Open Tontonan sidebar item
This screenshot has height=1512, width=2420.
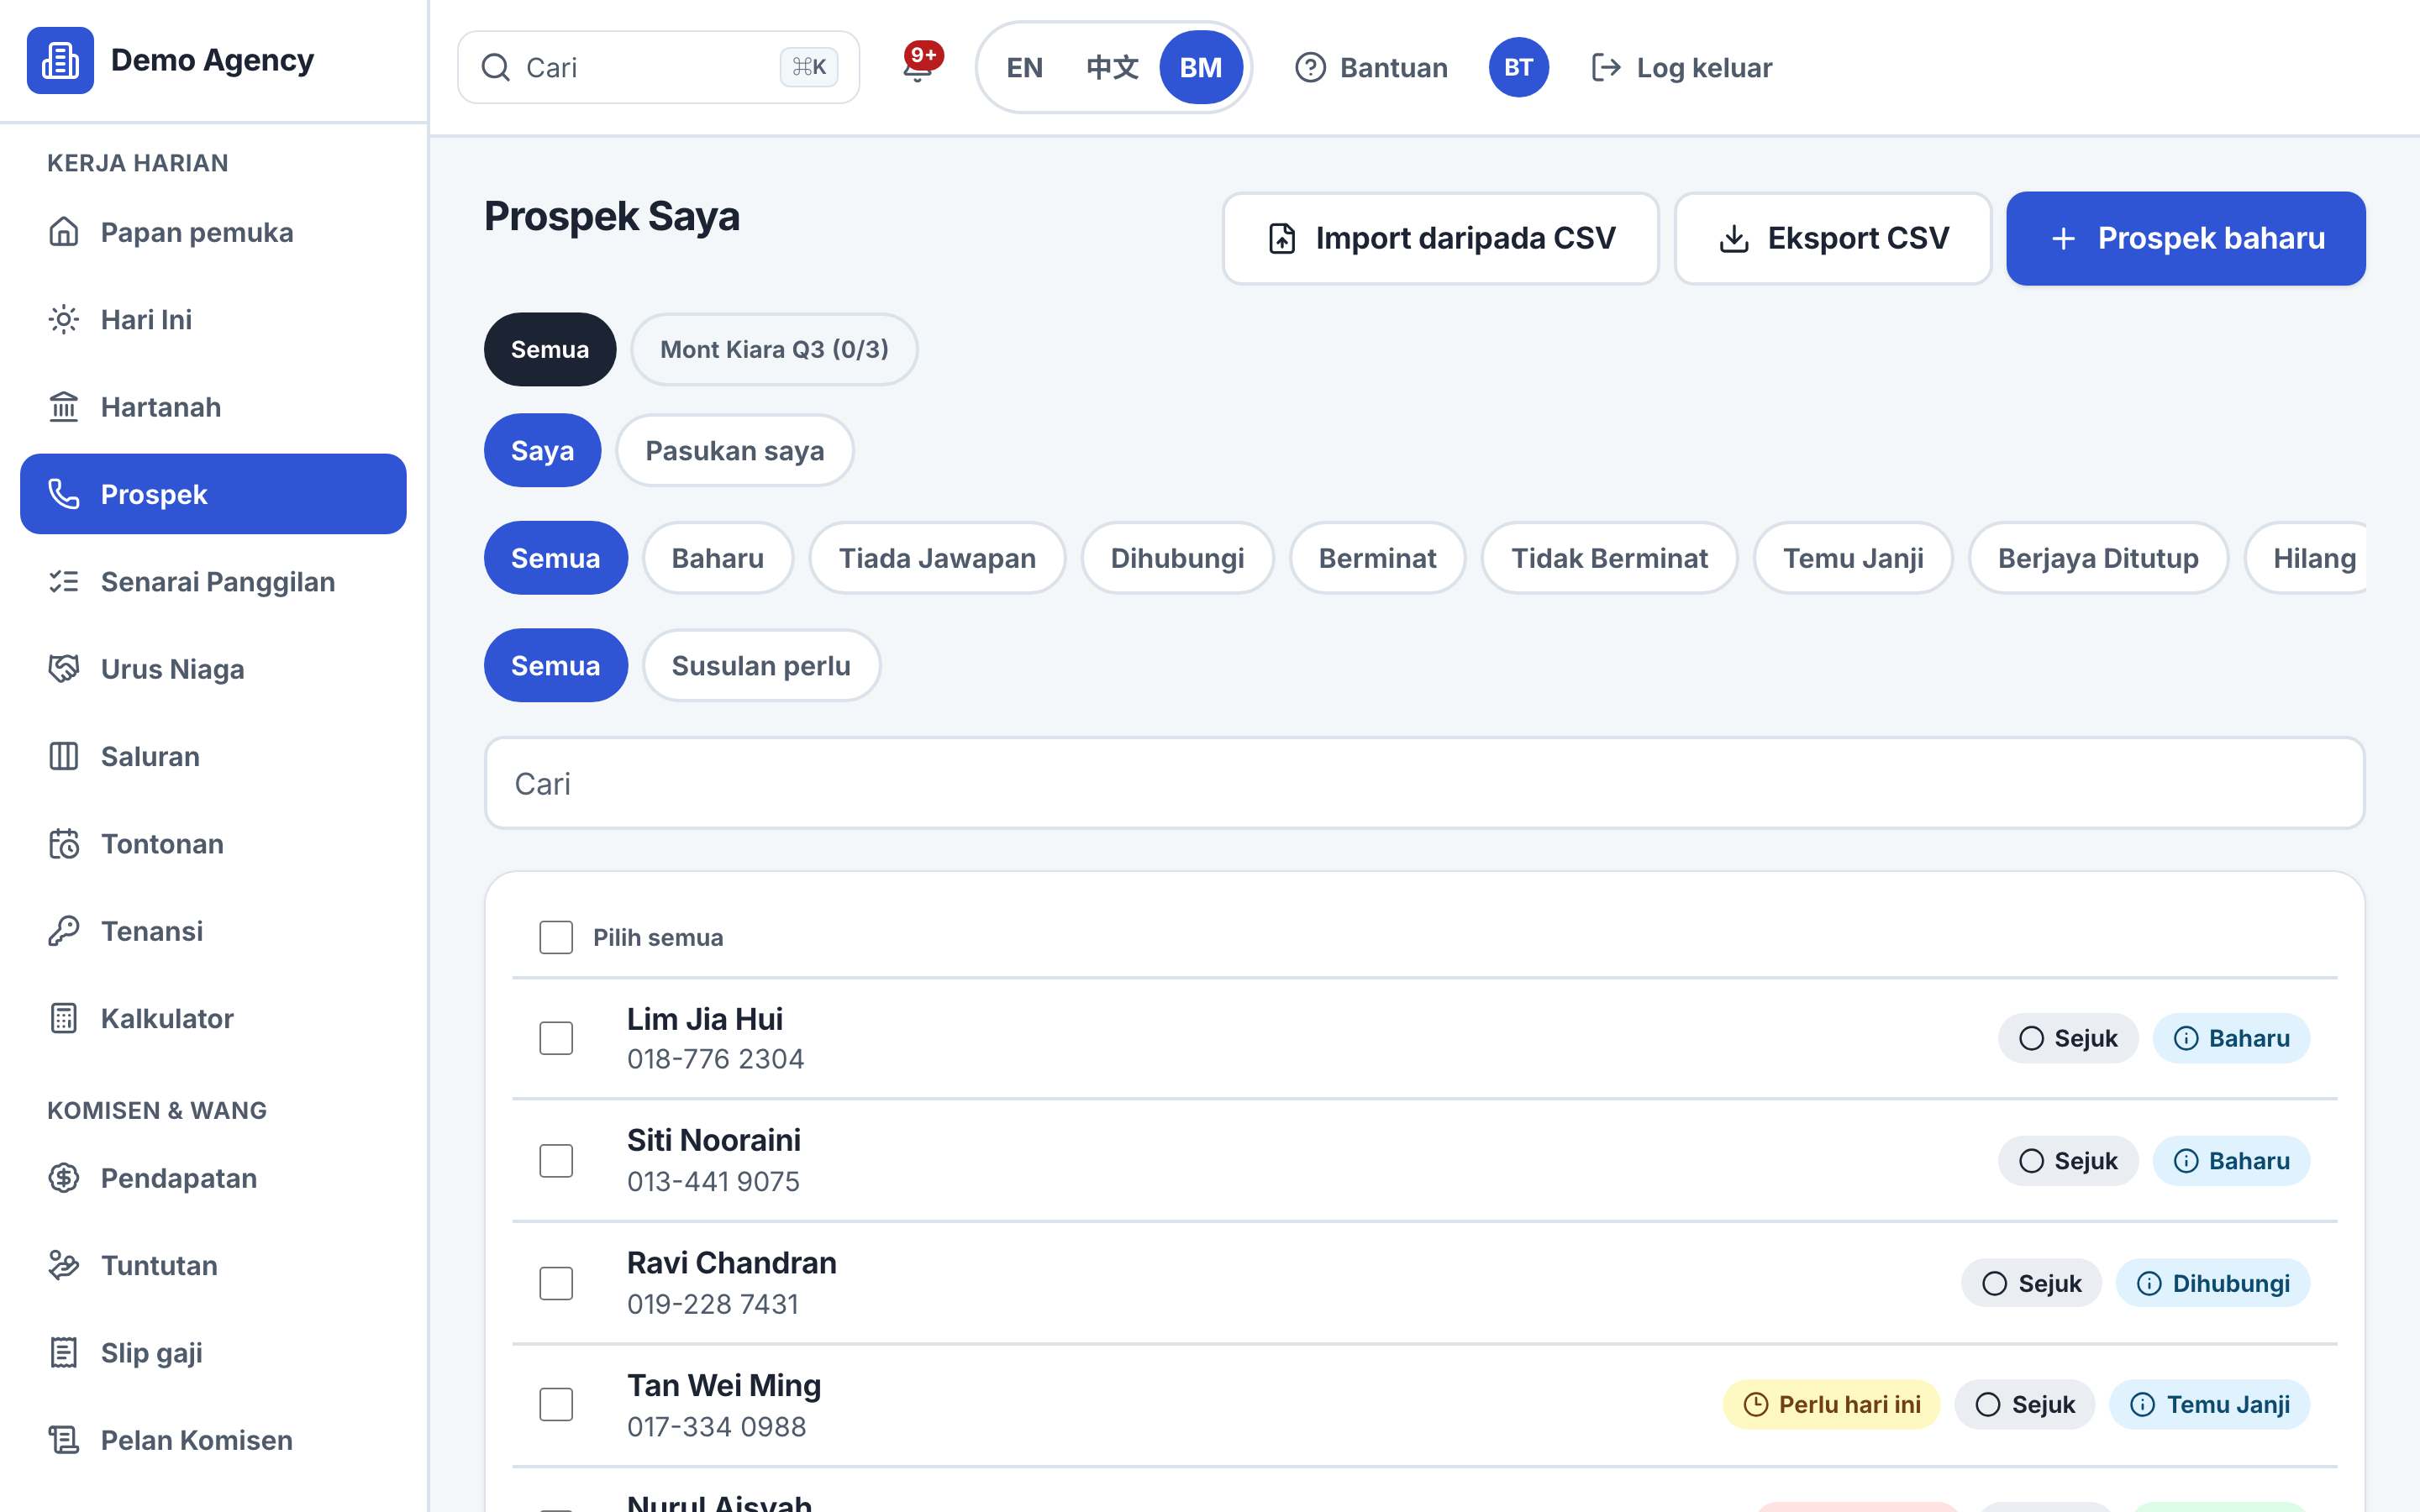tap(213, 843)
